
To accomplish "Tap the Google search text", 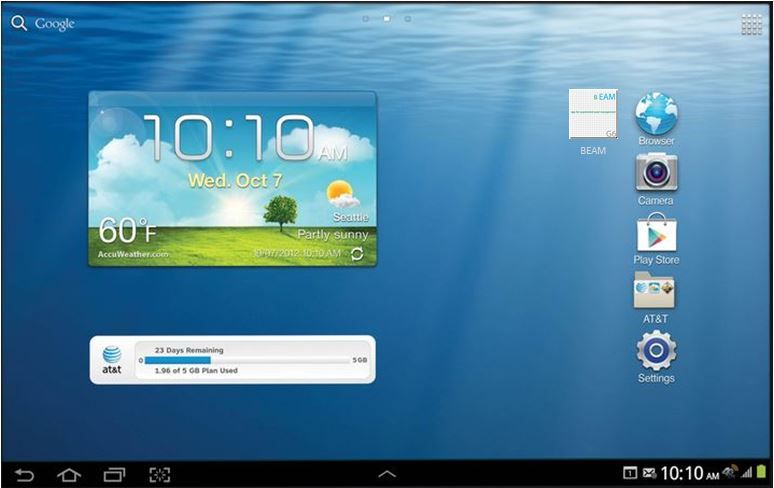I will 55,24.
